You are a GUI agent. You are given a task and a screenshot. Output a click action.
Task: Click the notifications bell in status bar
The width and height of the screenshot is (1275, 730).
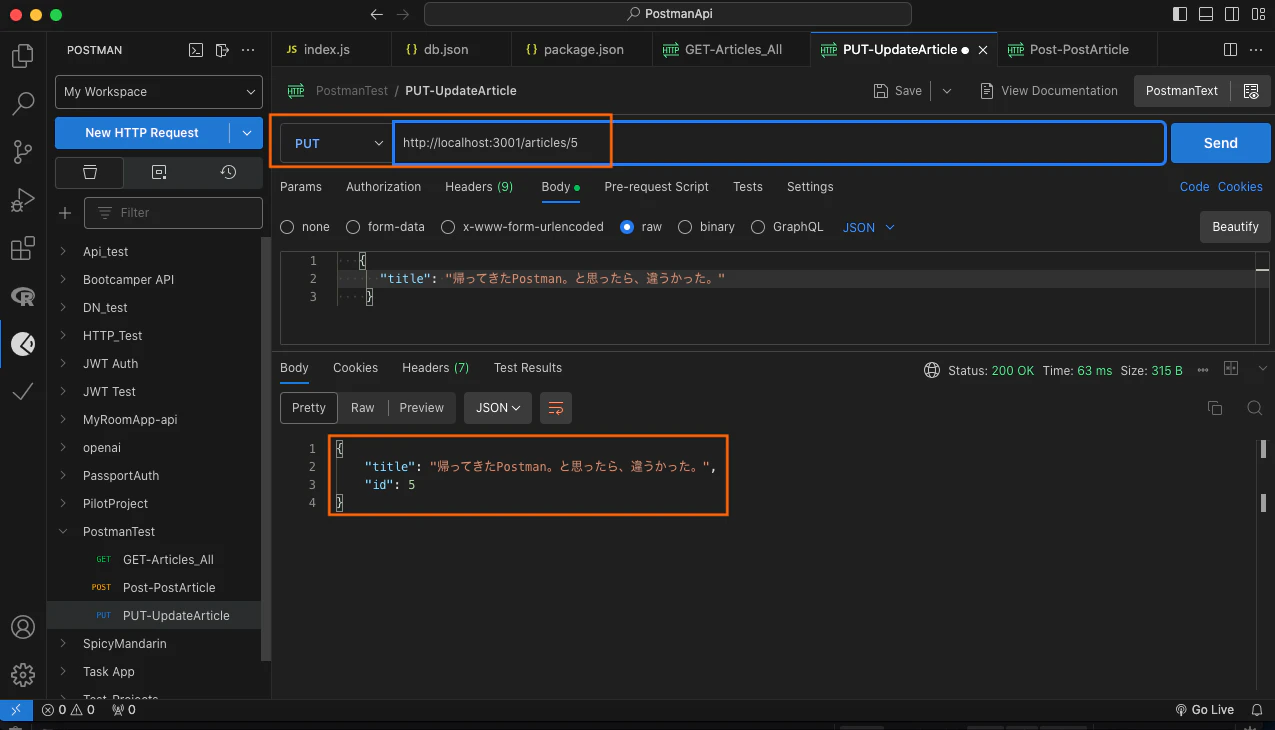tap(1255, 710)
